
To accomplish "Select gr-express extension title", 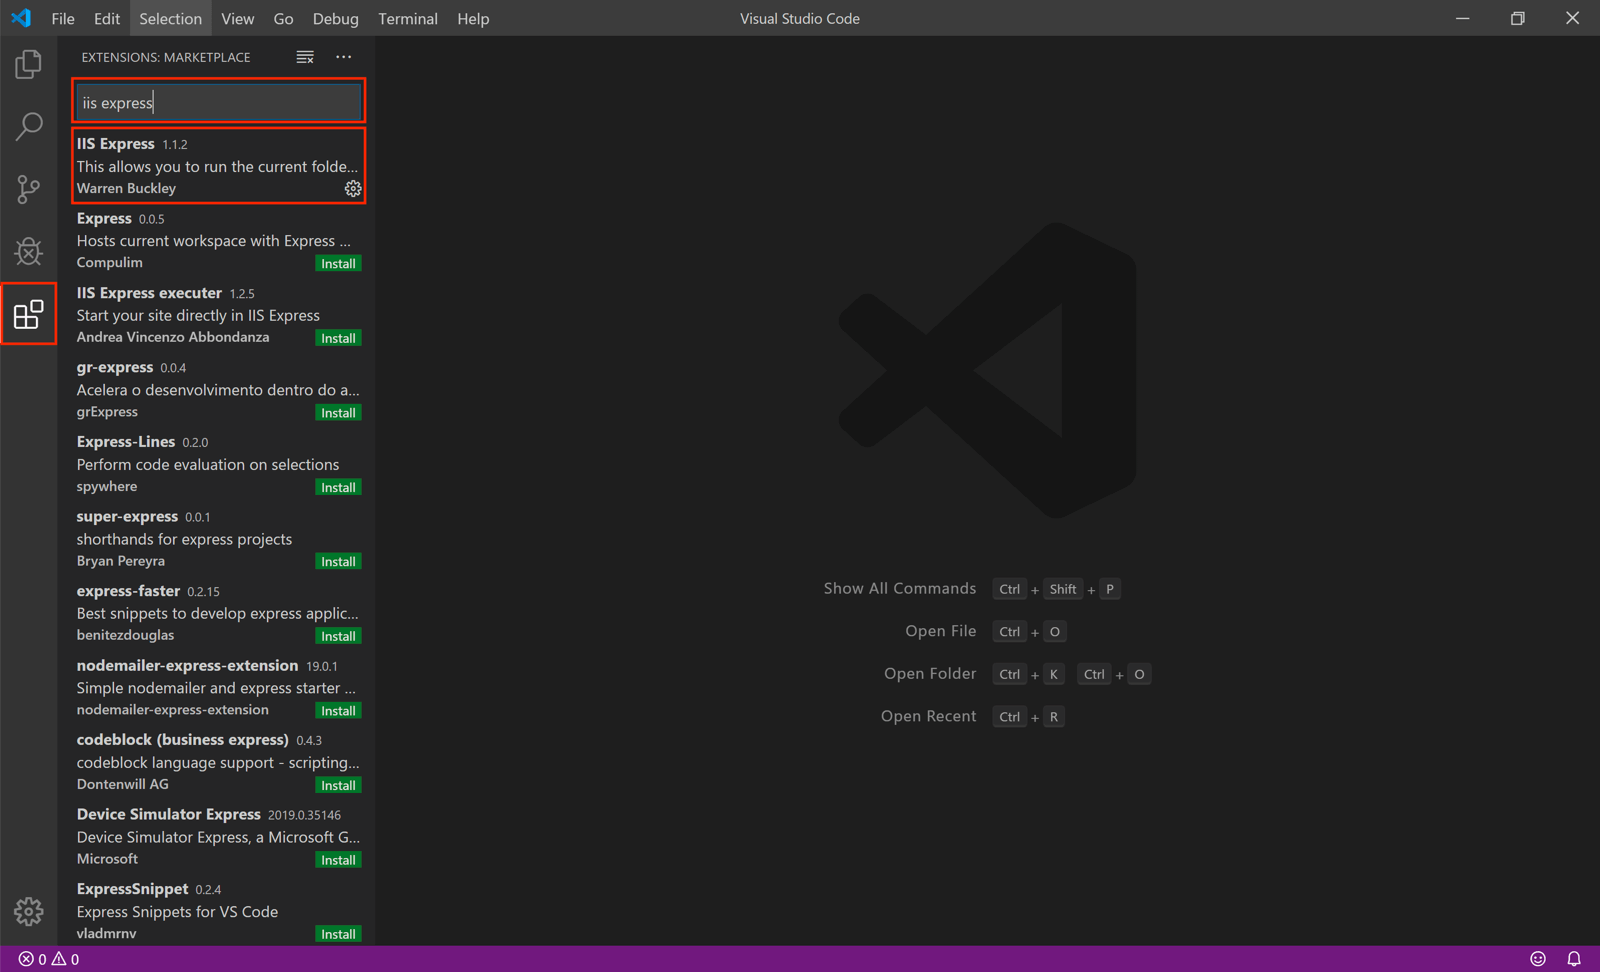I will [115, 367].
